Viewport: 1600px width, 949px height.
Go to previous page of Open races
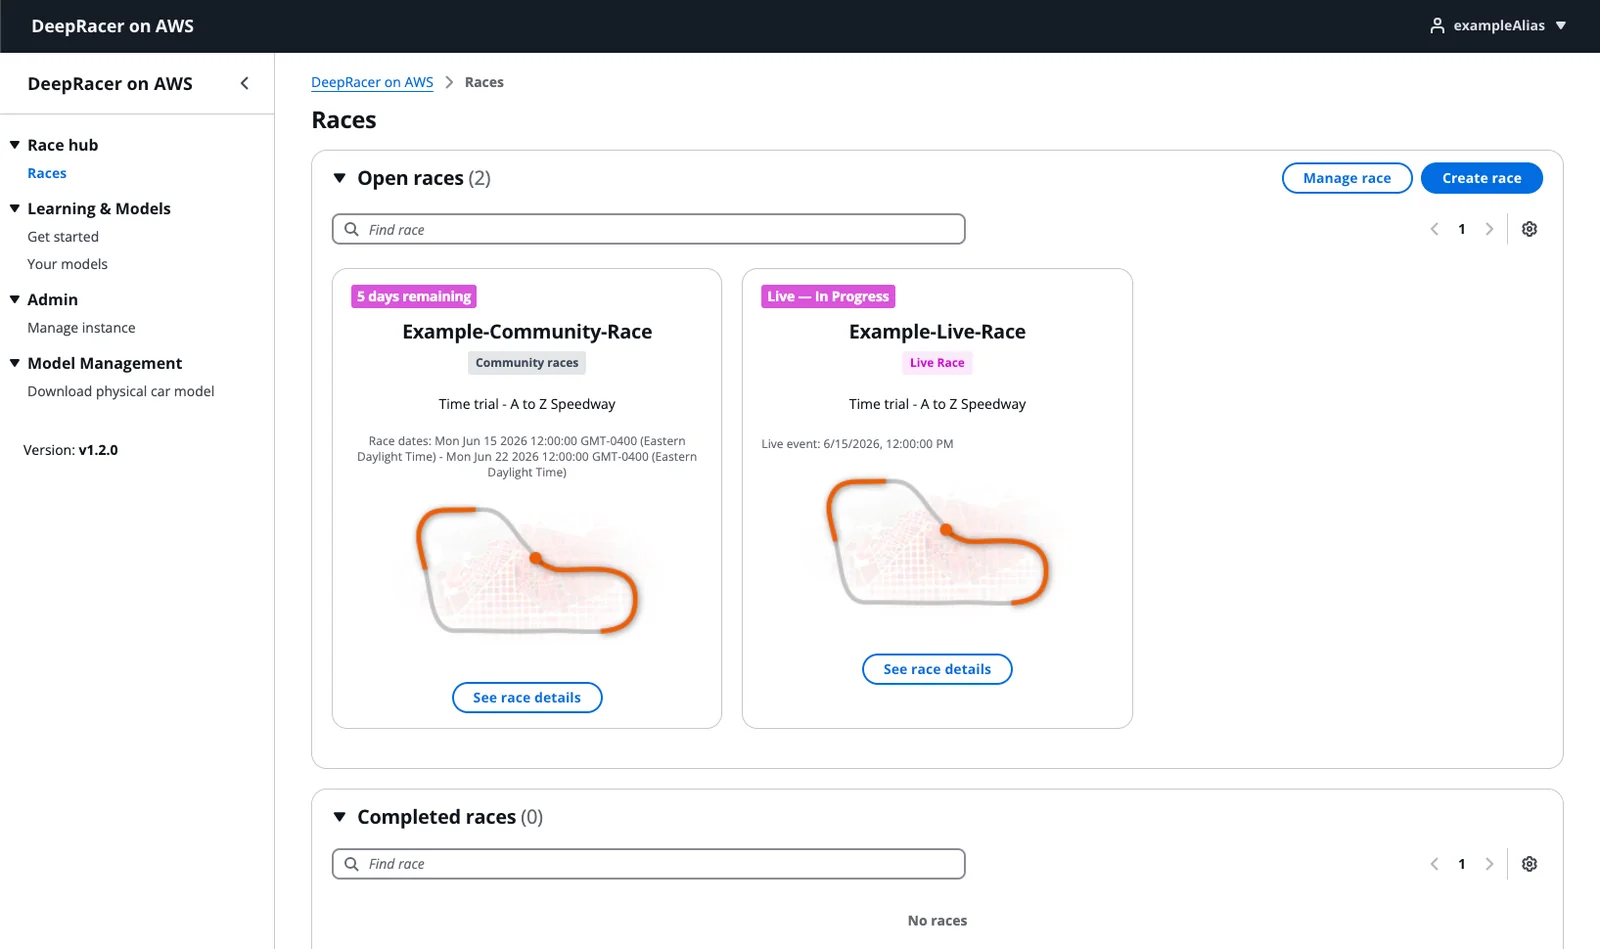[x=1434, y=229]
